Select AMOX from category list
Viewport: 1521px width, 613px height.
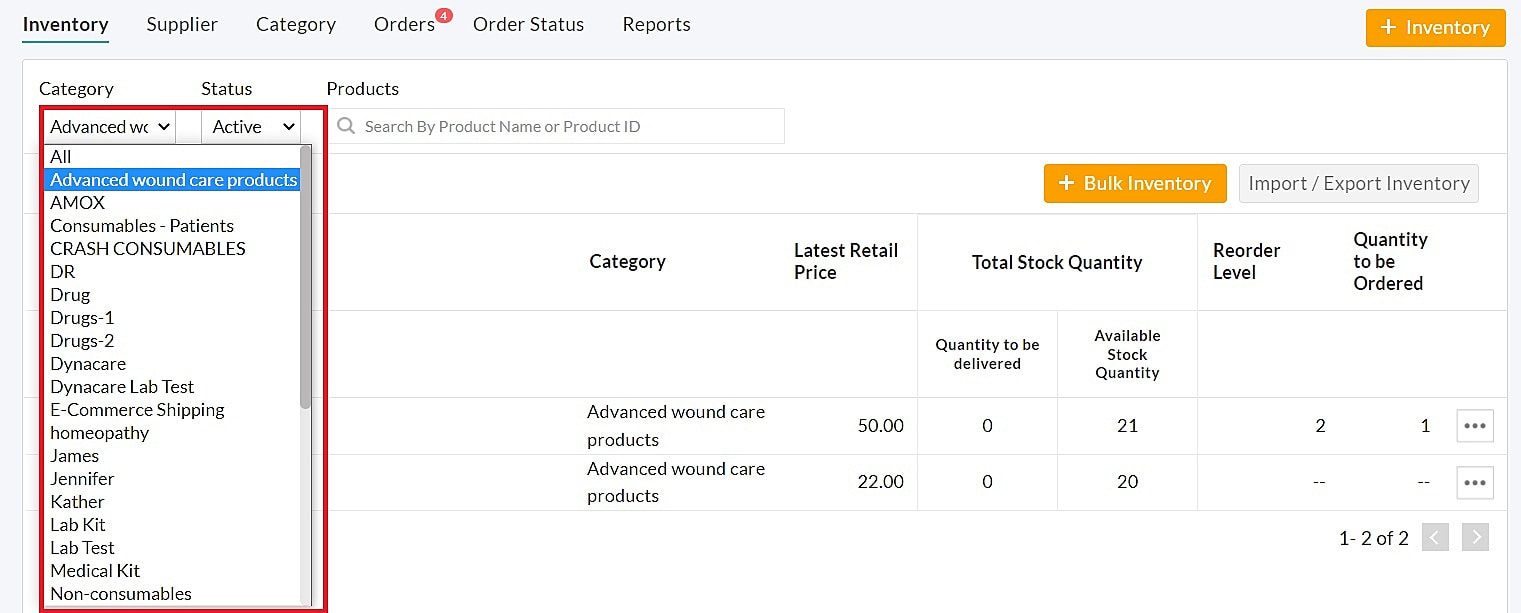(x=78, y=203)
